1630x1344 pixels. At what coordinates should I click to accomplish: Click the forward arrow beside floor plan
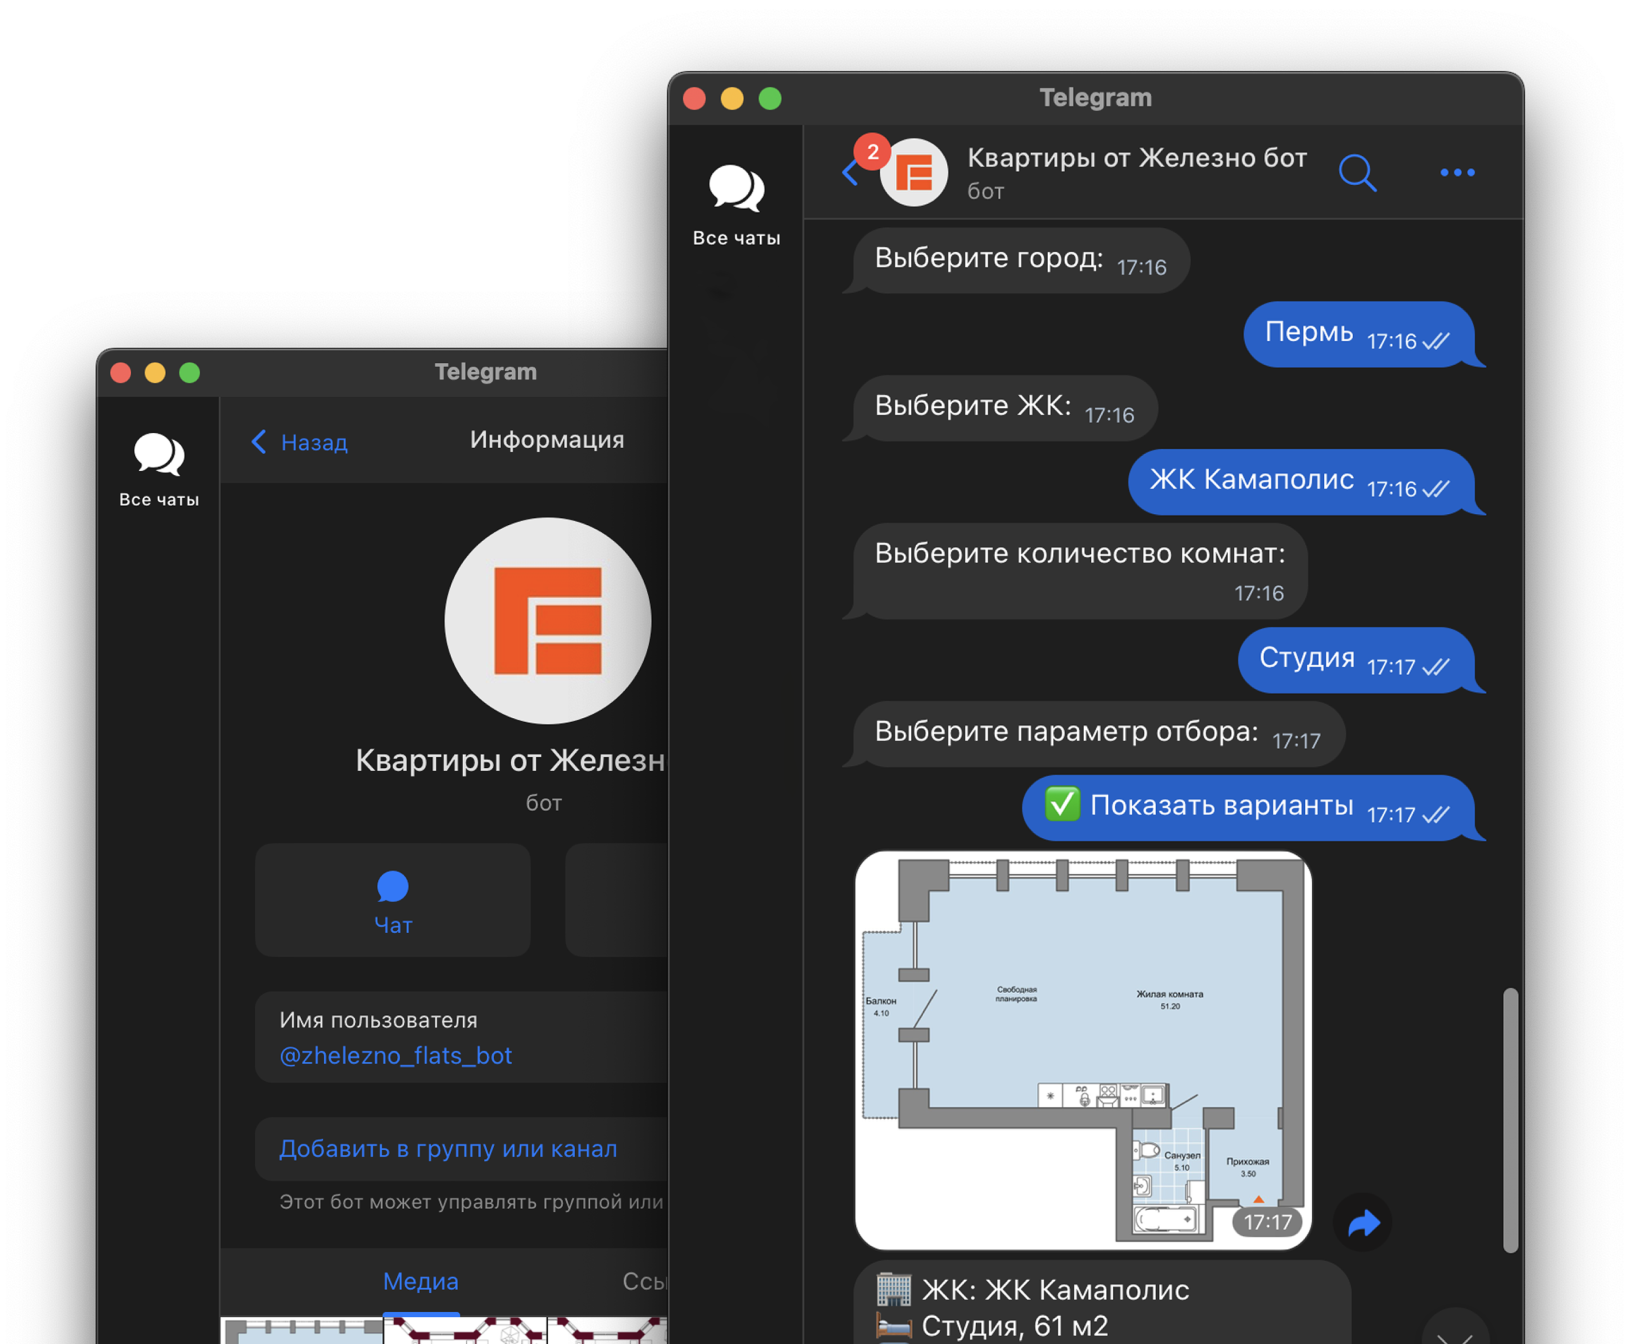tap(1363, 1222)
